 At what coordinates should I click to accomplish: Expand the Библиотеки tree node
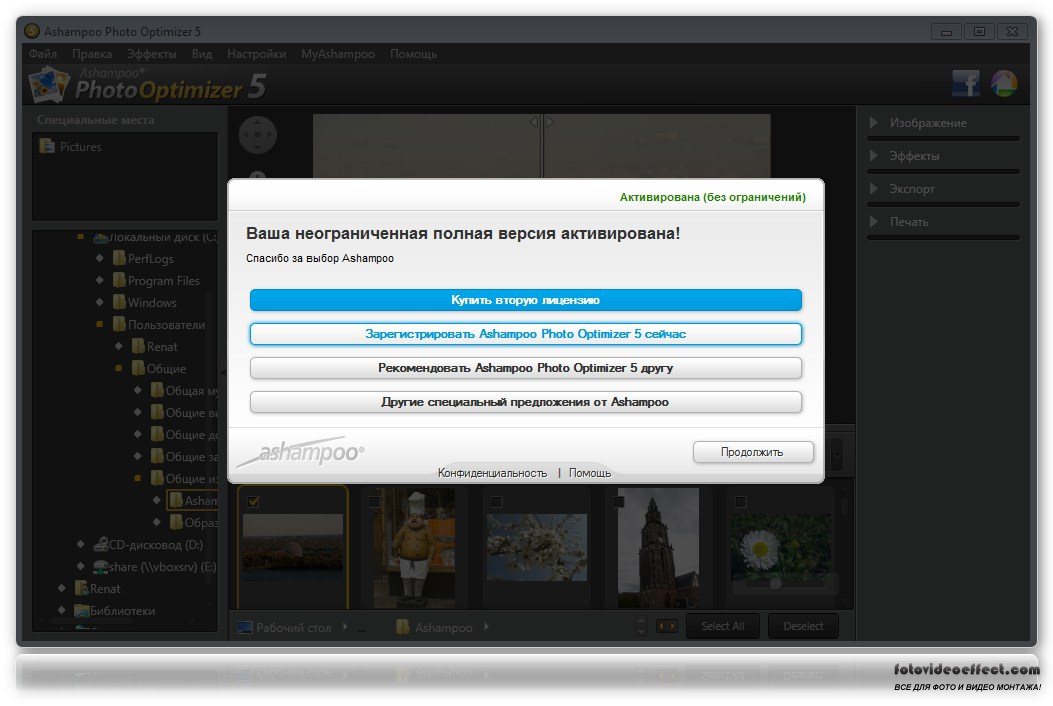click(62, 611)
